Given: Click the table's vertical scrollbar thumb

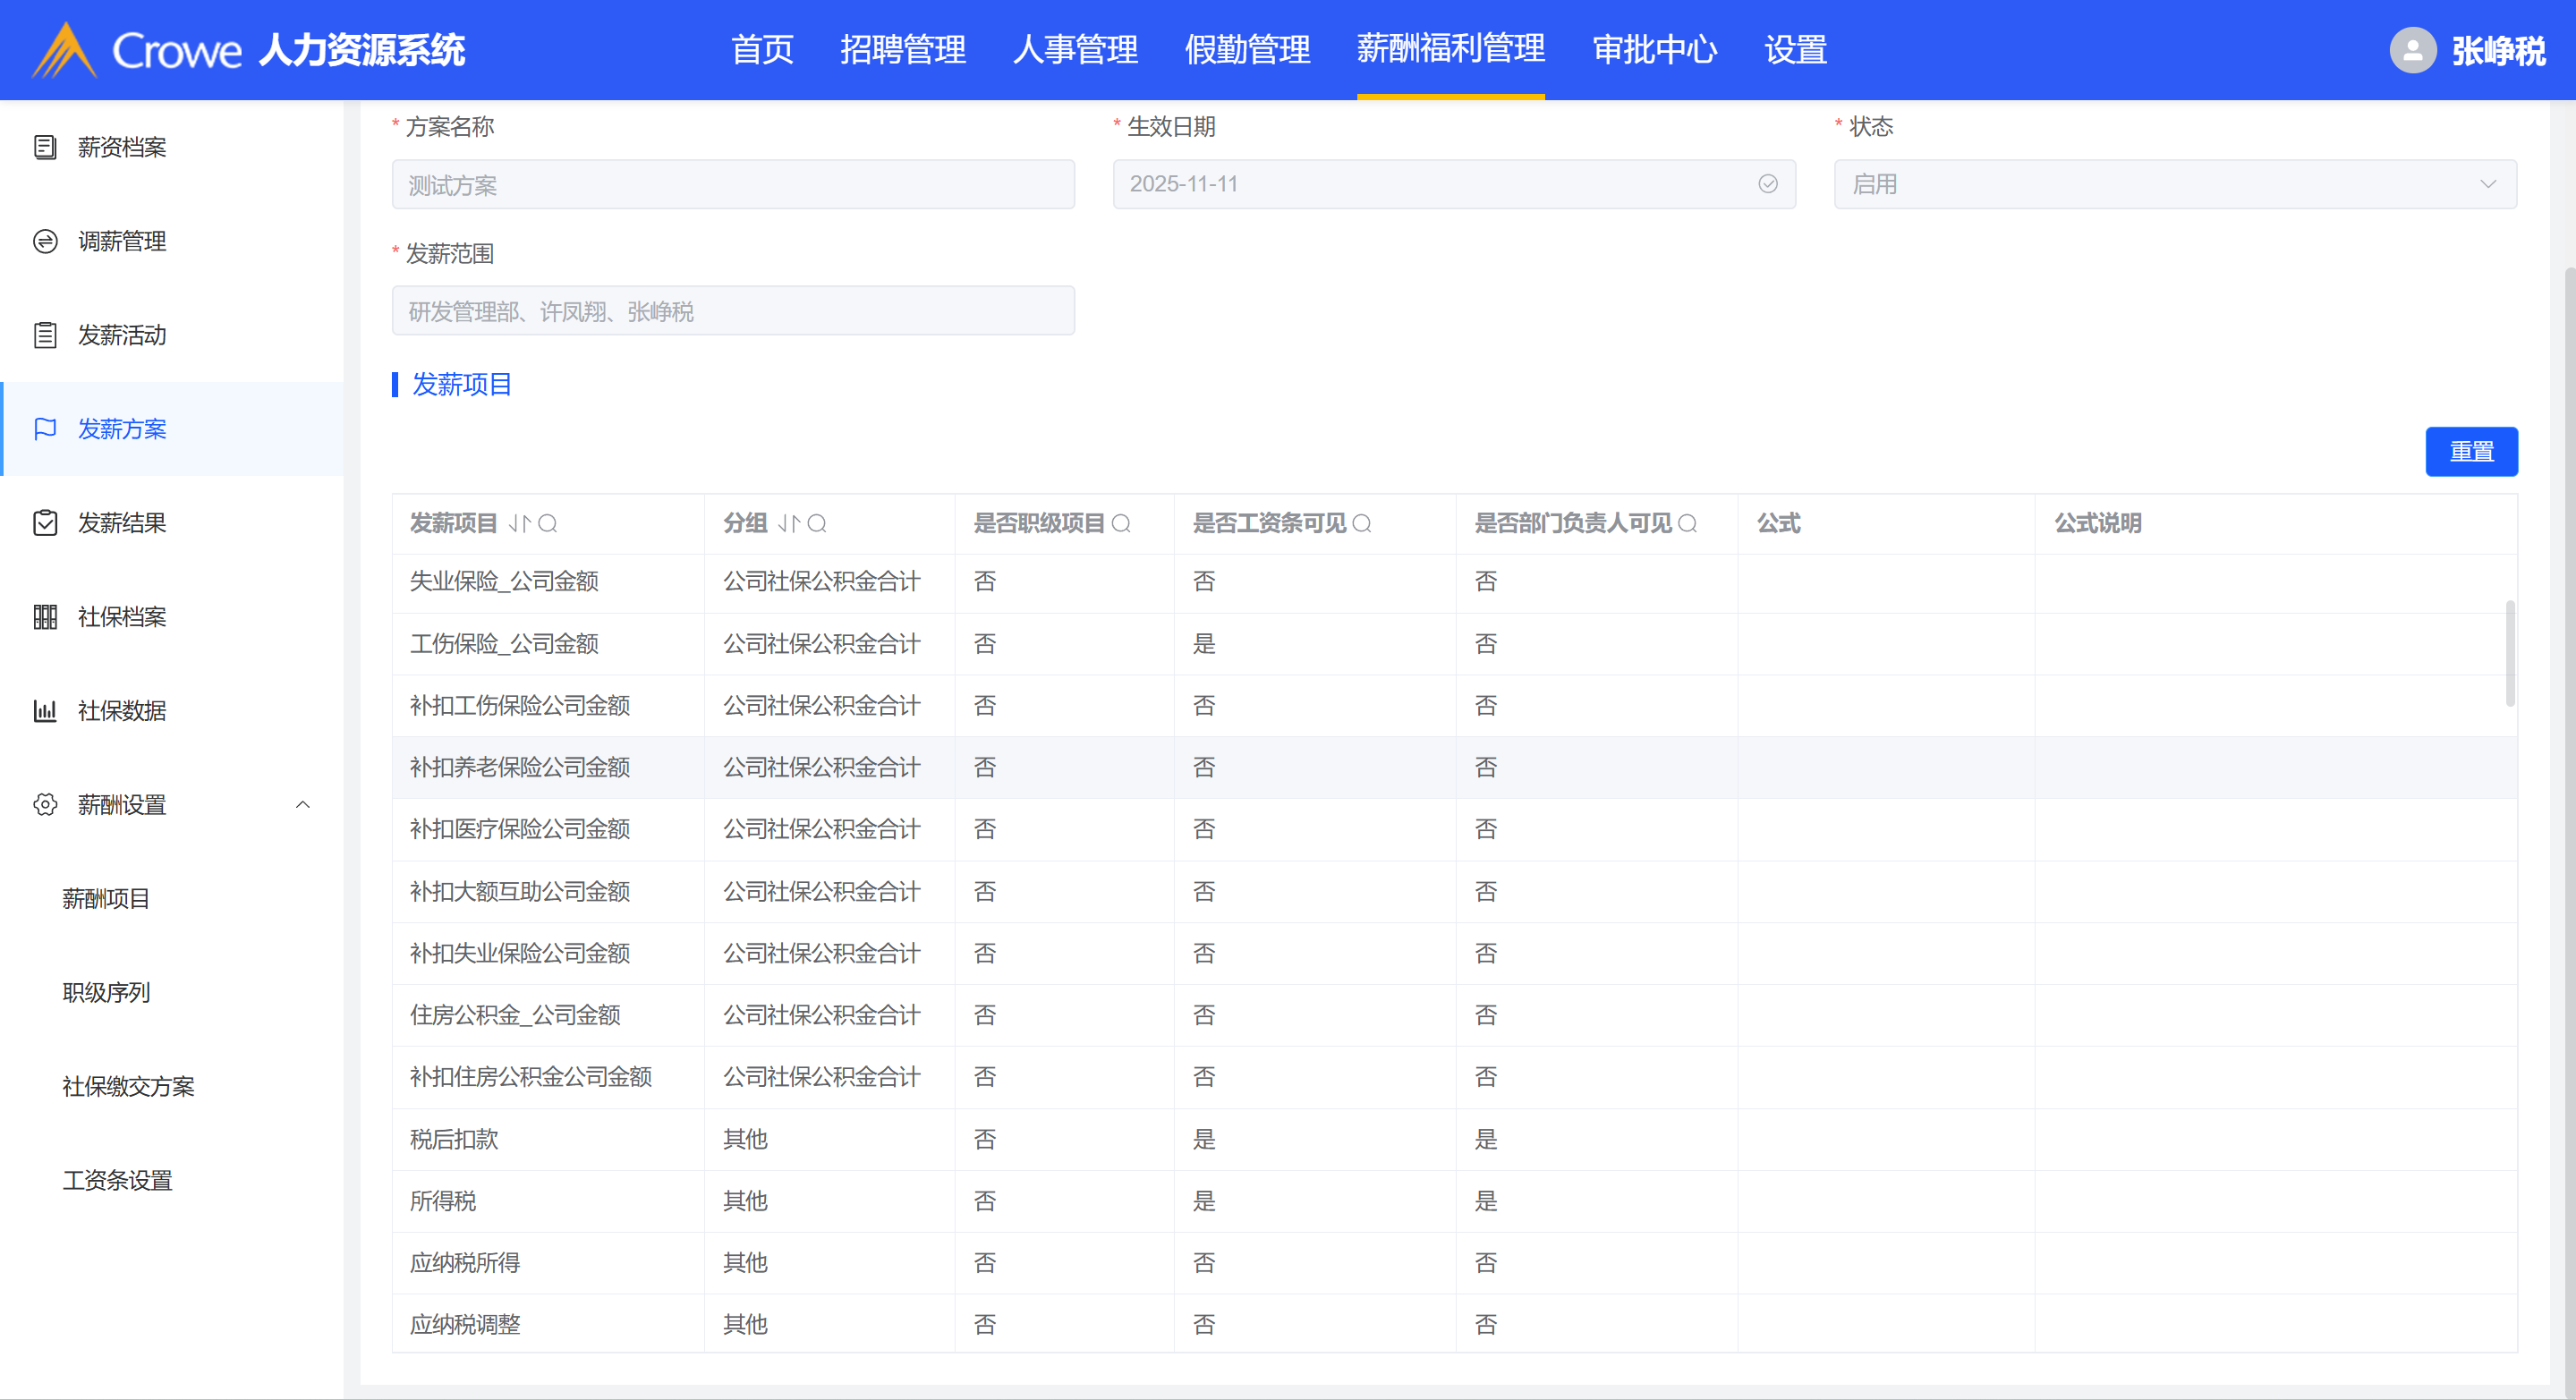Looking at the screenshot, I should click(x=2510, y=655).
